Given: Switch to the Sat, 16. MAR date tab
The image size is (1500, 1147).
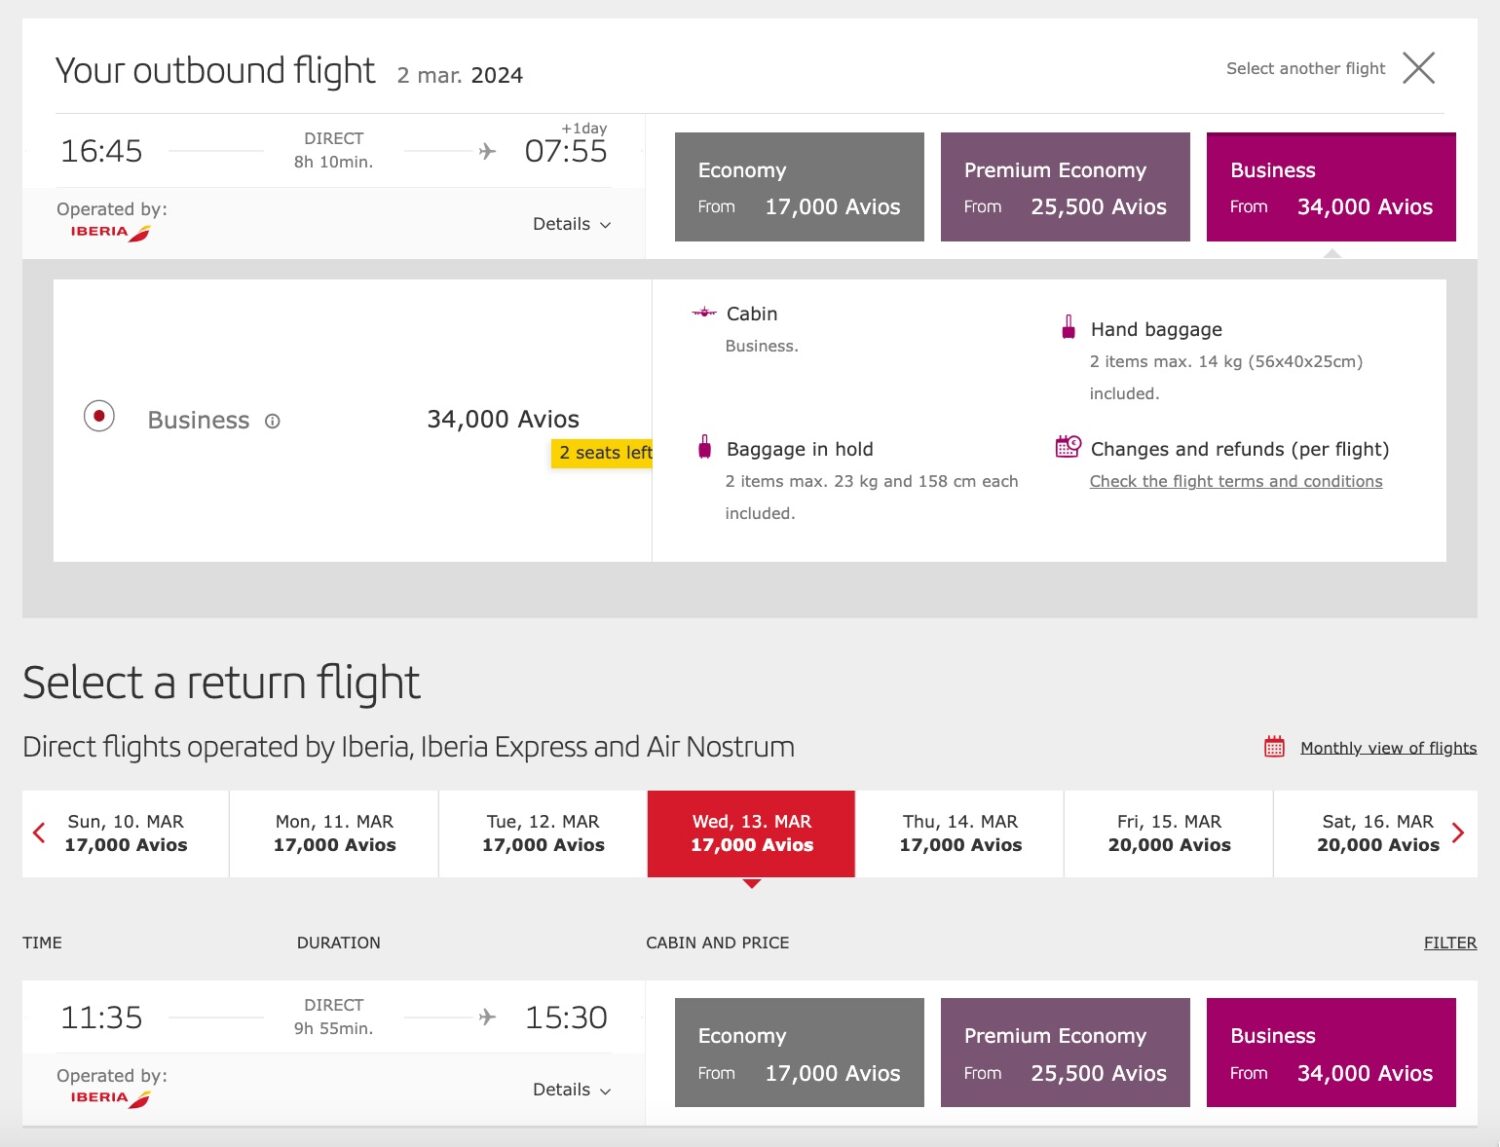Looking at the screenshot, I should coord(1376,833).
